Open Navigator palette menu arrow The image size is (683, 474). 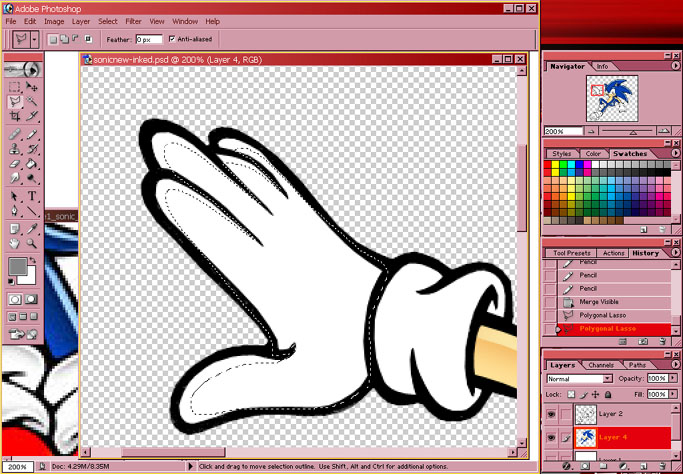tap(675, 66)
